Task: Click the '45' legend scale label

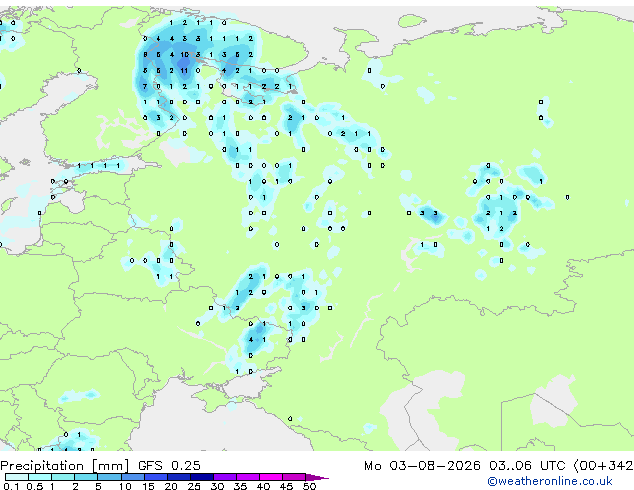Action: coord(287,486)
